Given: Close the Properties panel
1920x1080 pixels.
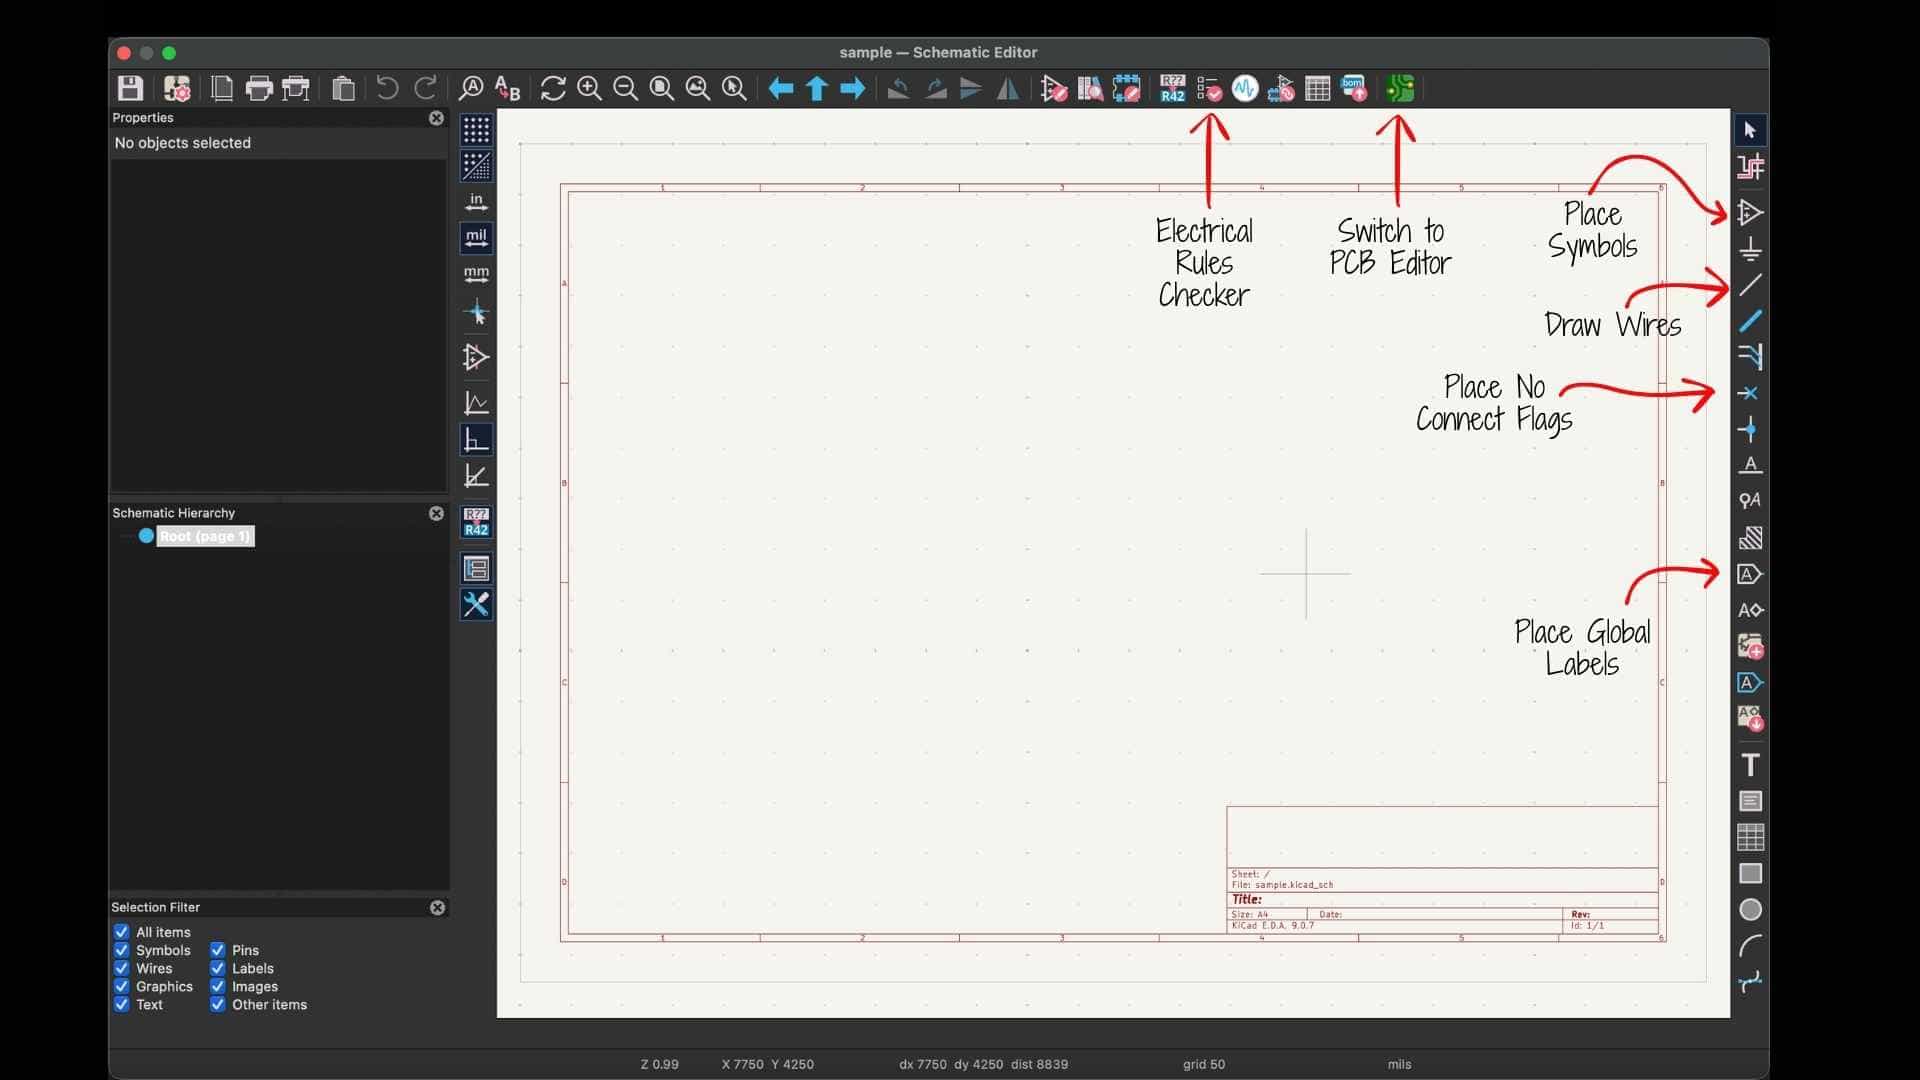Looking at the screenshot, I should click(436, 118).
